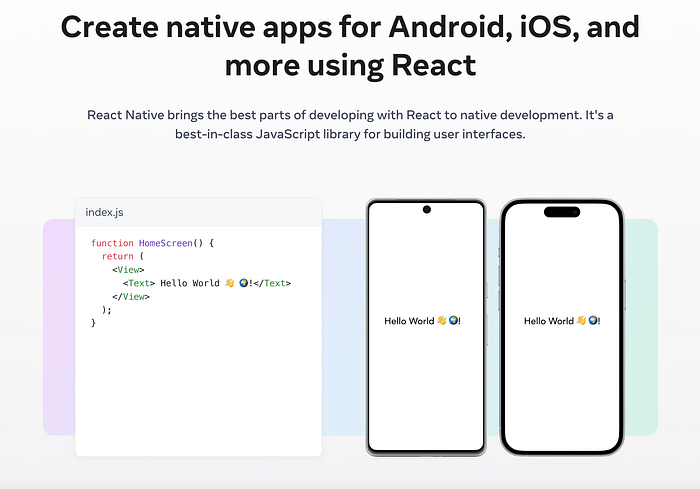Click the waving hand emoji on Android screen
The width and height of the screenshot is (700, 489).
[x=441, y=320]
